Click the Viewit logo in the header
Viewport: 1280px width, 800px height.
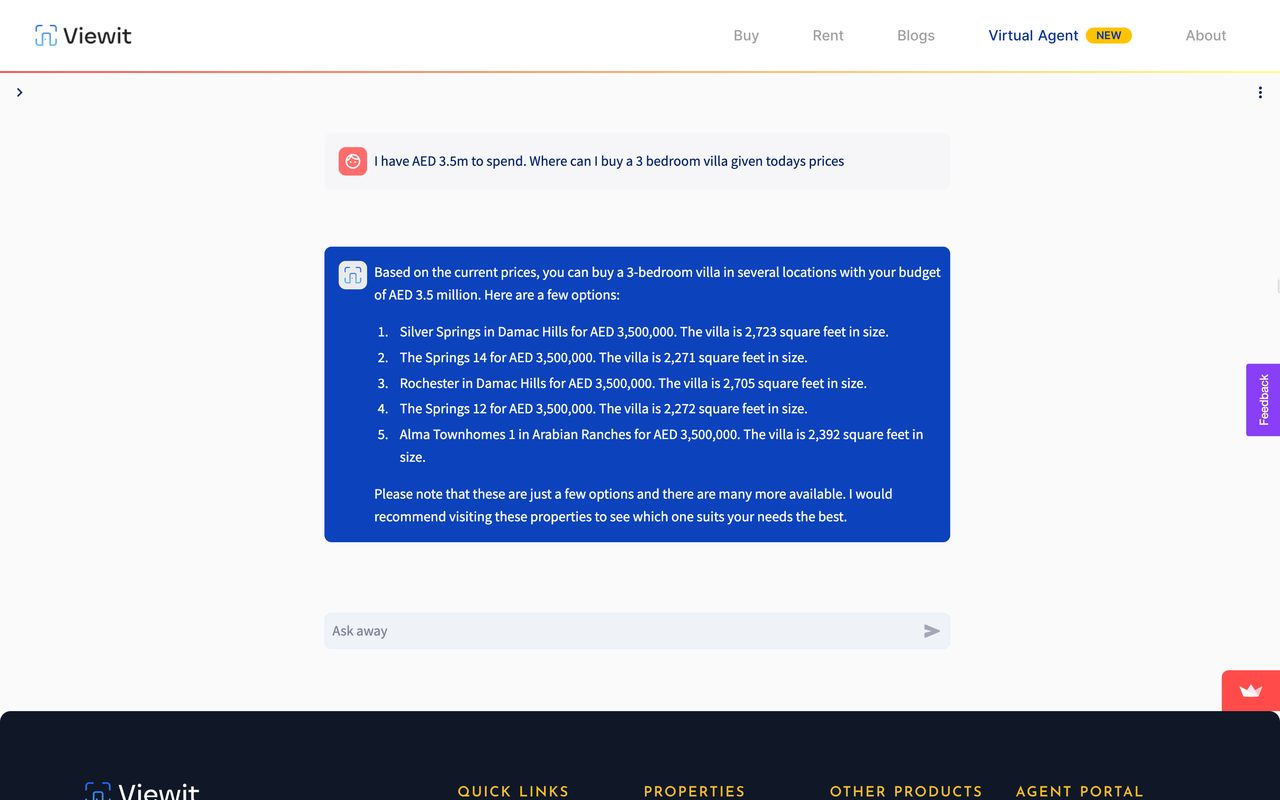[83, 36]
